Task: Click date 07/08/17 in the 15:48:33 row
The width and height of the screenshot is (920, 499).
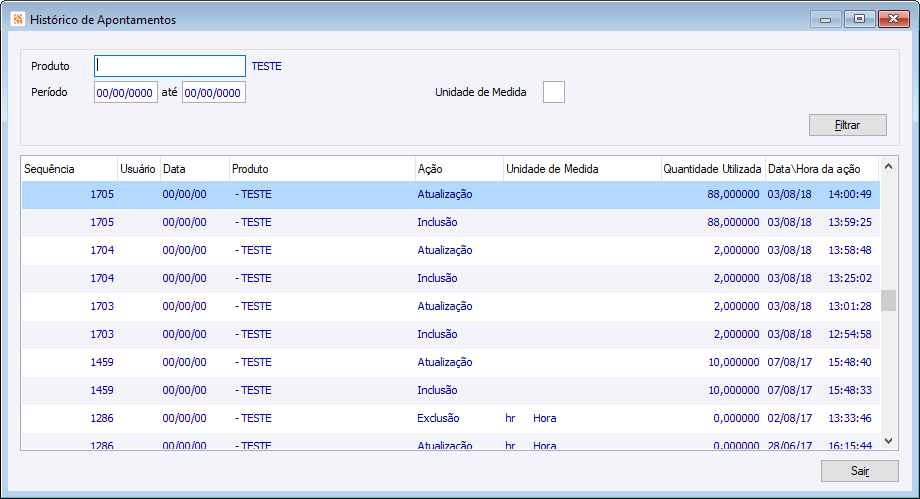Action: click(x=790, y=390)
